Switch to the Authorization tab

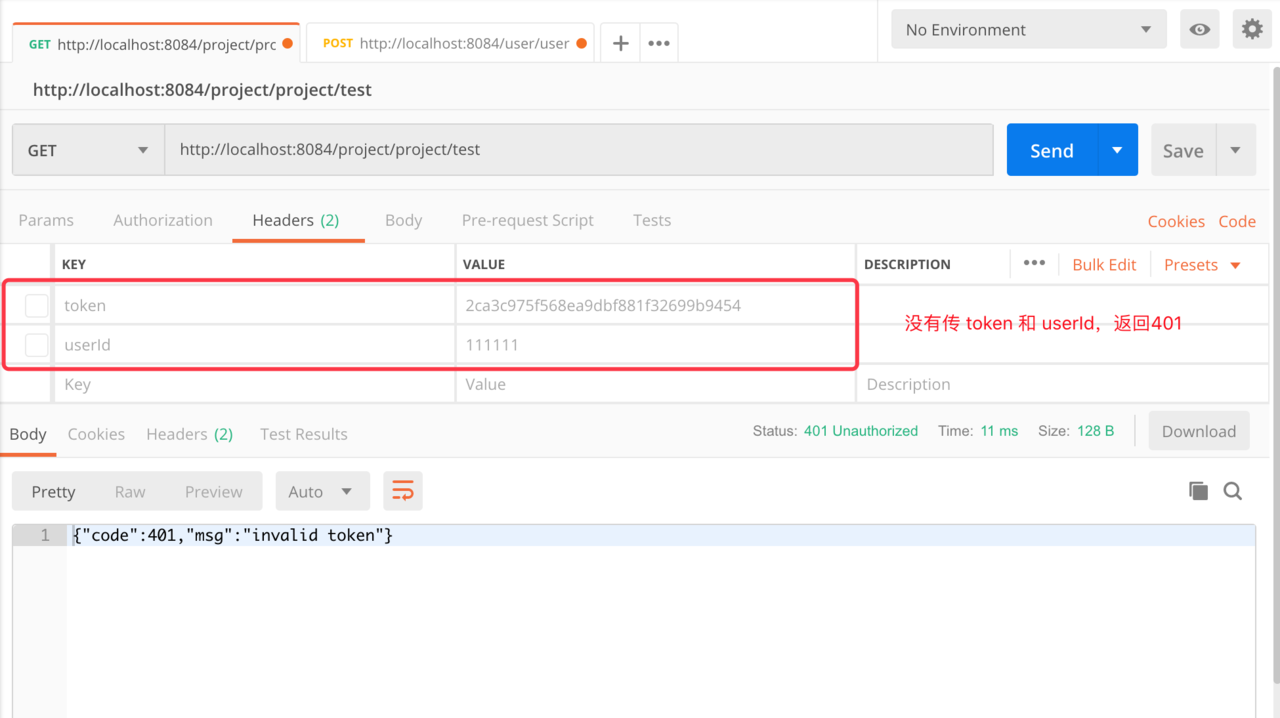click(x=163, y=220)
